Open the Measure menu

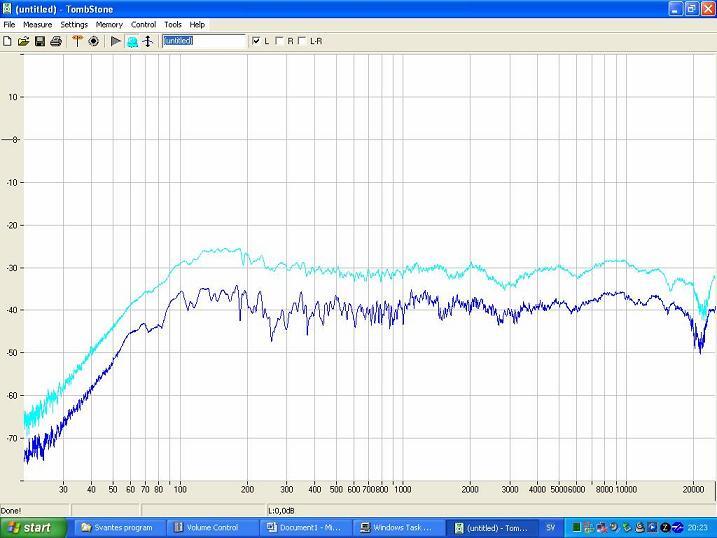(37, 25)
